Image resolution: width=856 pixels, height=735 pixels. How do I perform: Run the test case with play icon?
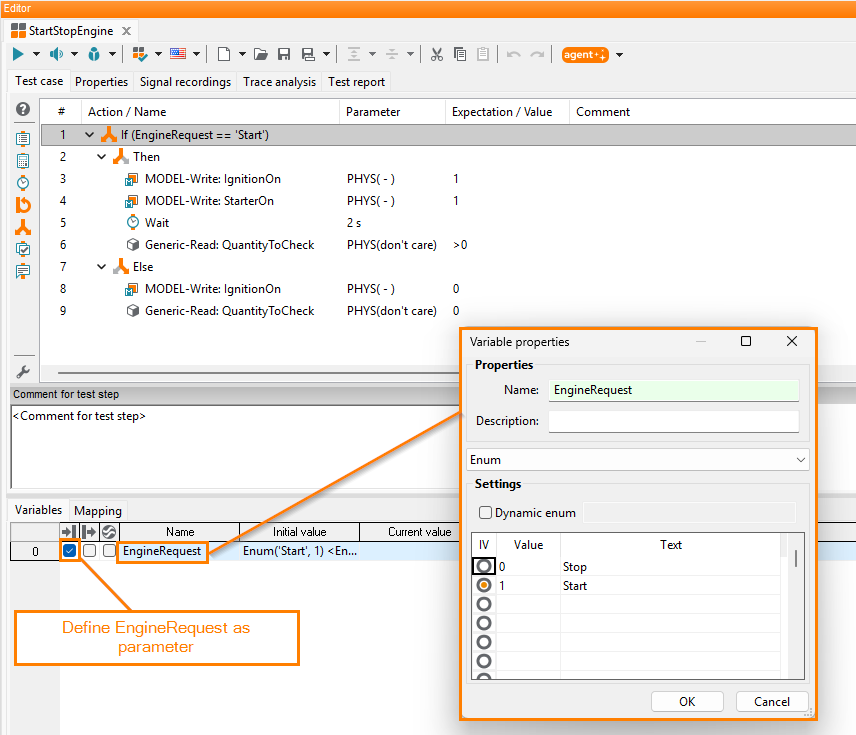(18, 54)
